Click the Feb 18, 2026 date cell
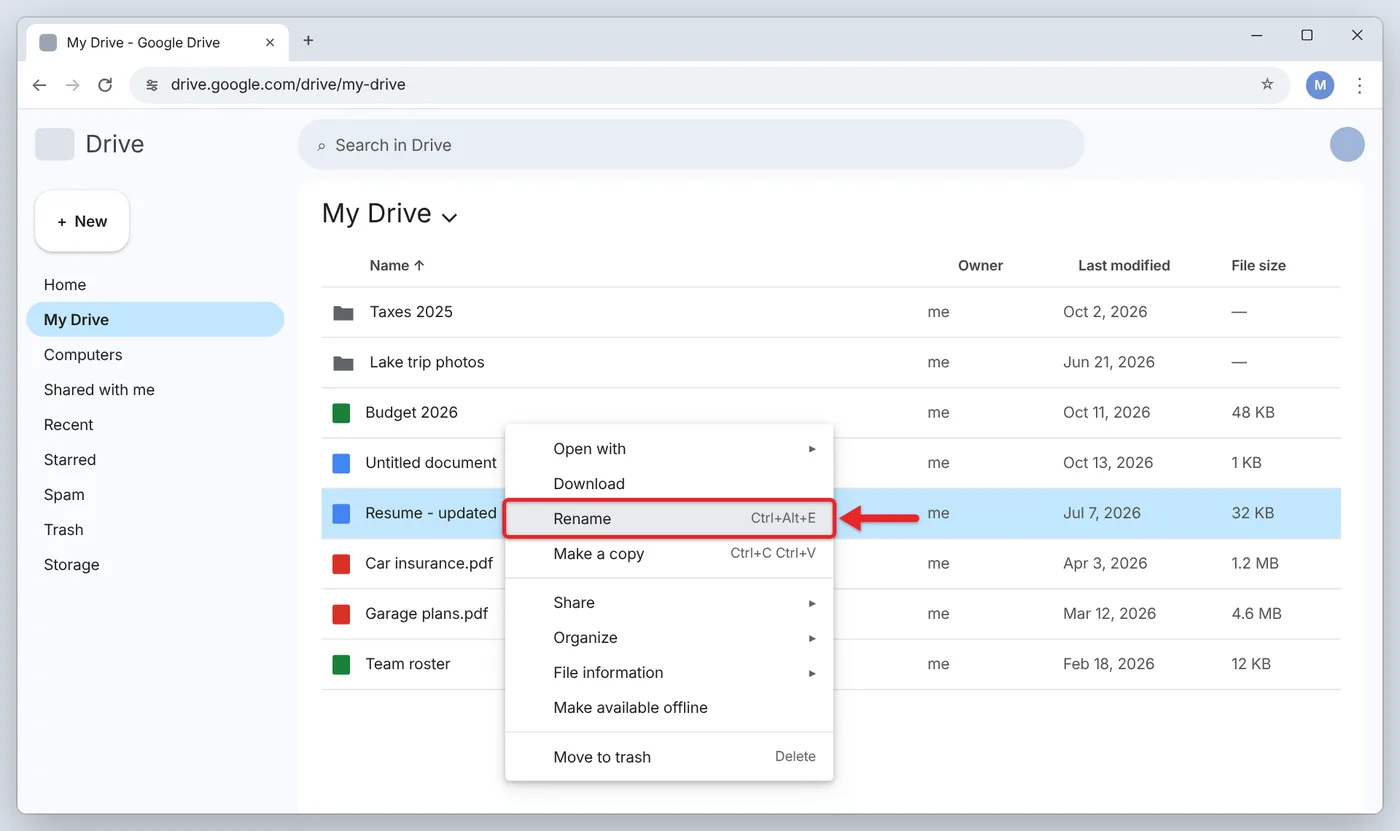Viewport: 1400px width, 831px height. [1109, 664]
